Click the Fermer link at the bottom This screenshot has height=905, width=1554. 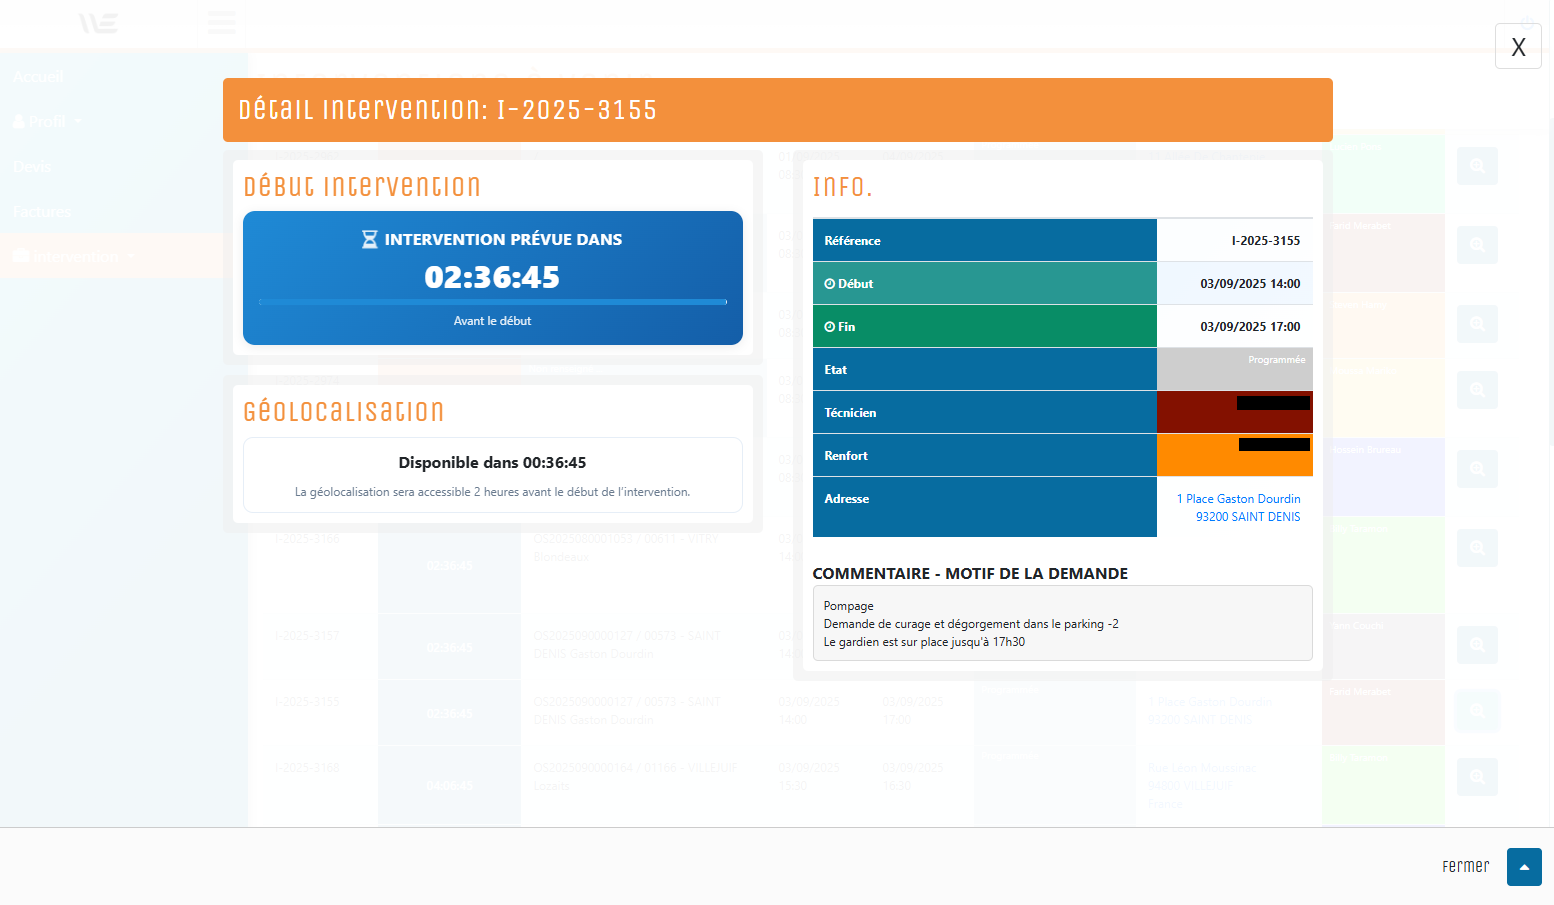pos(1465,866)
